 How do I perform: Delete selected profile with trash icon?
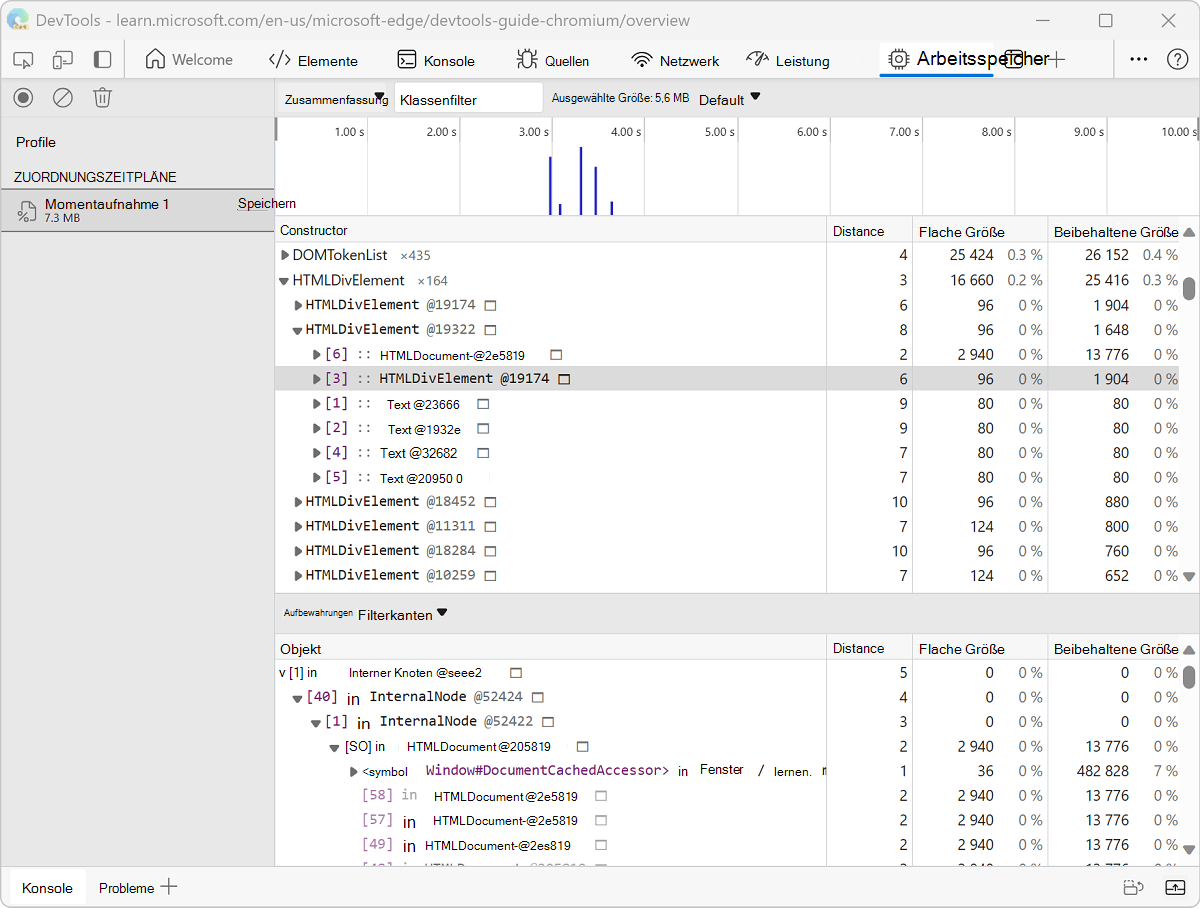coord(102,97)
